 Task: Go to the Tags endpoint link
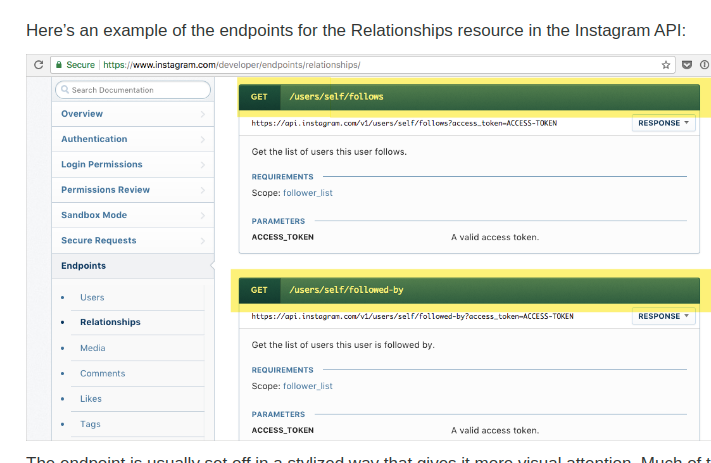90,424
